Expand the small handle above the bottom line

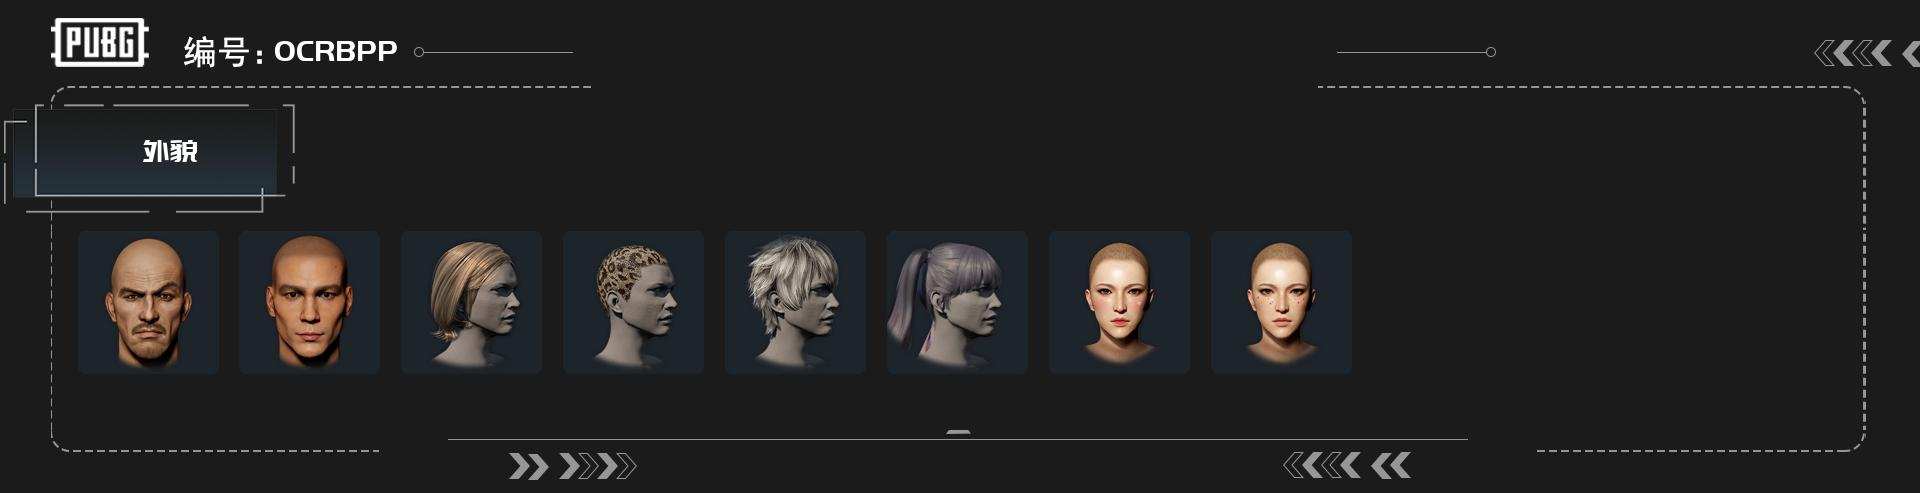958,433
